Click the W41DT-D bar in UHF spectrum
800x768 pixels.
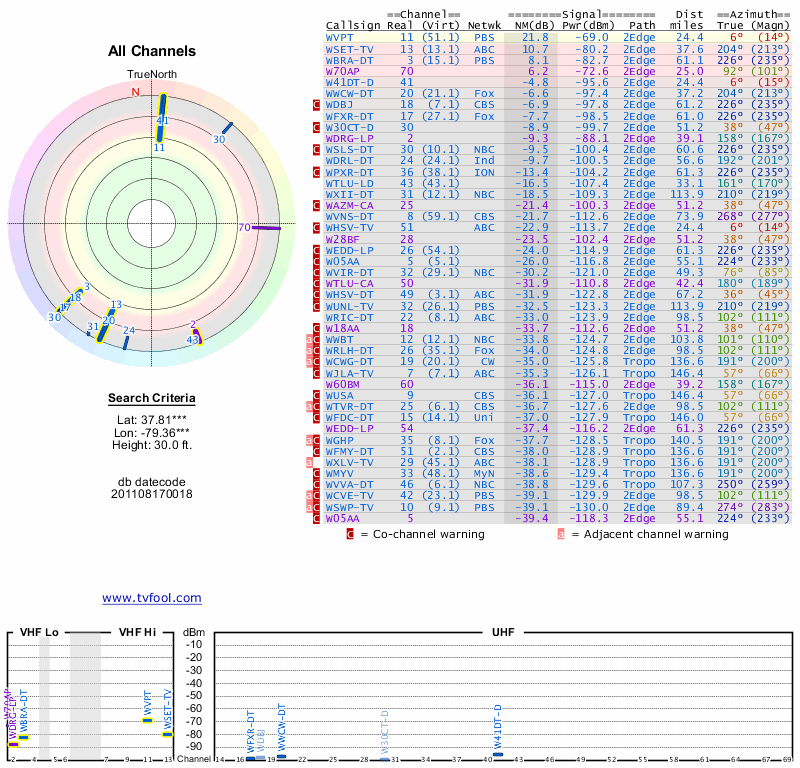498,755
